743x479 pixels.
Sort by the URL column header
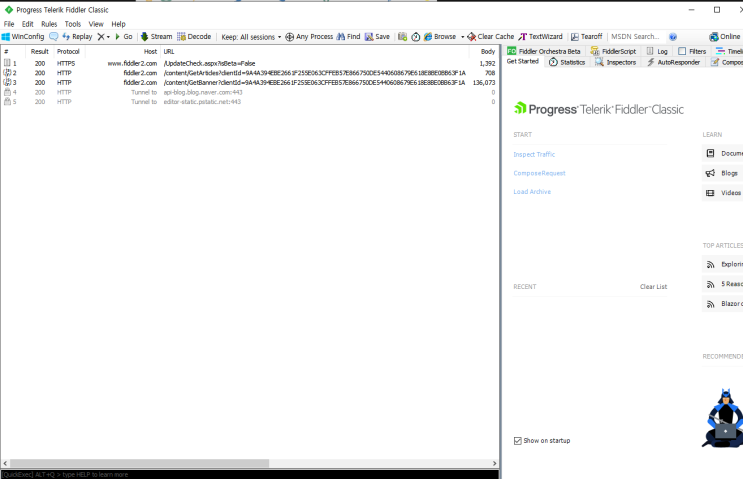314,51
